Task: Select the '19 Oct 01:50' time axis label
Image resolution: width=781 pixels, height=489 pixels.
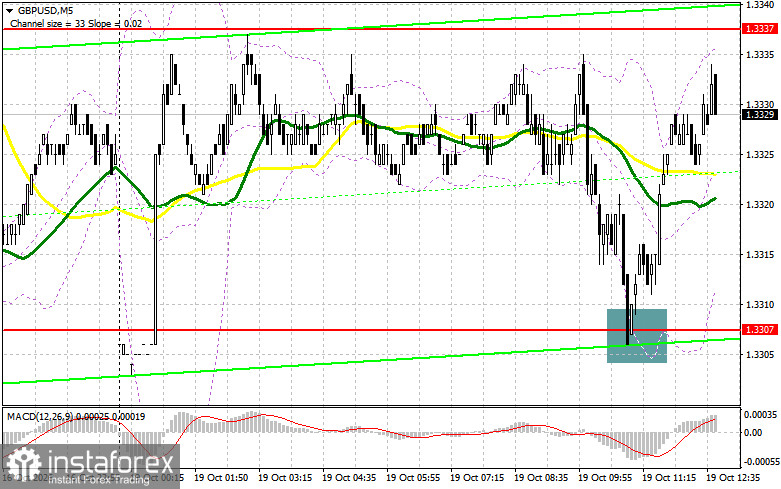Action: tap(221, 478)
